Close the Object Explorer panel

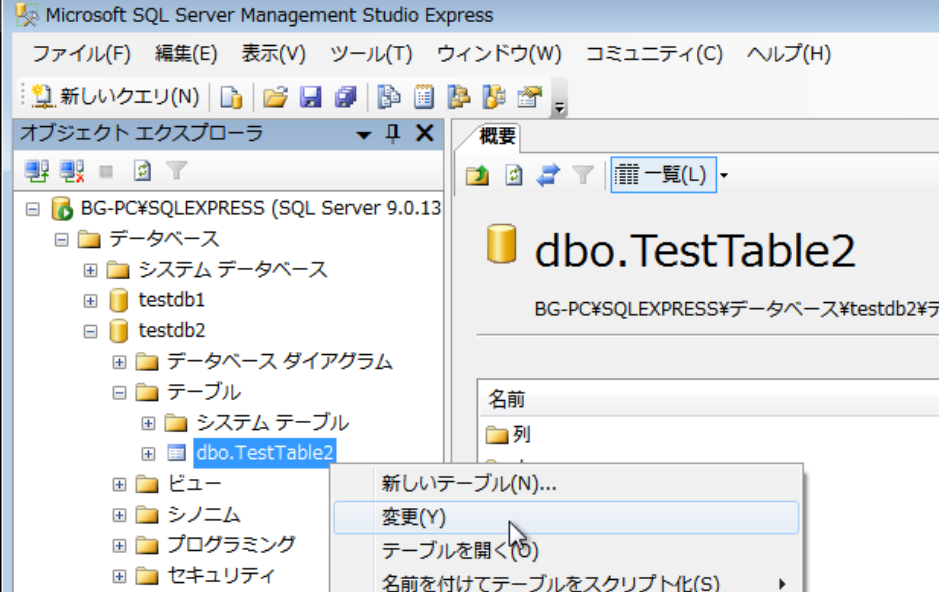425,133
